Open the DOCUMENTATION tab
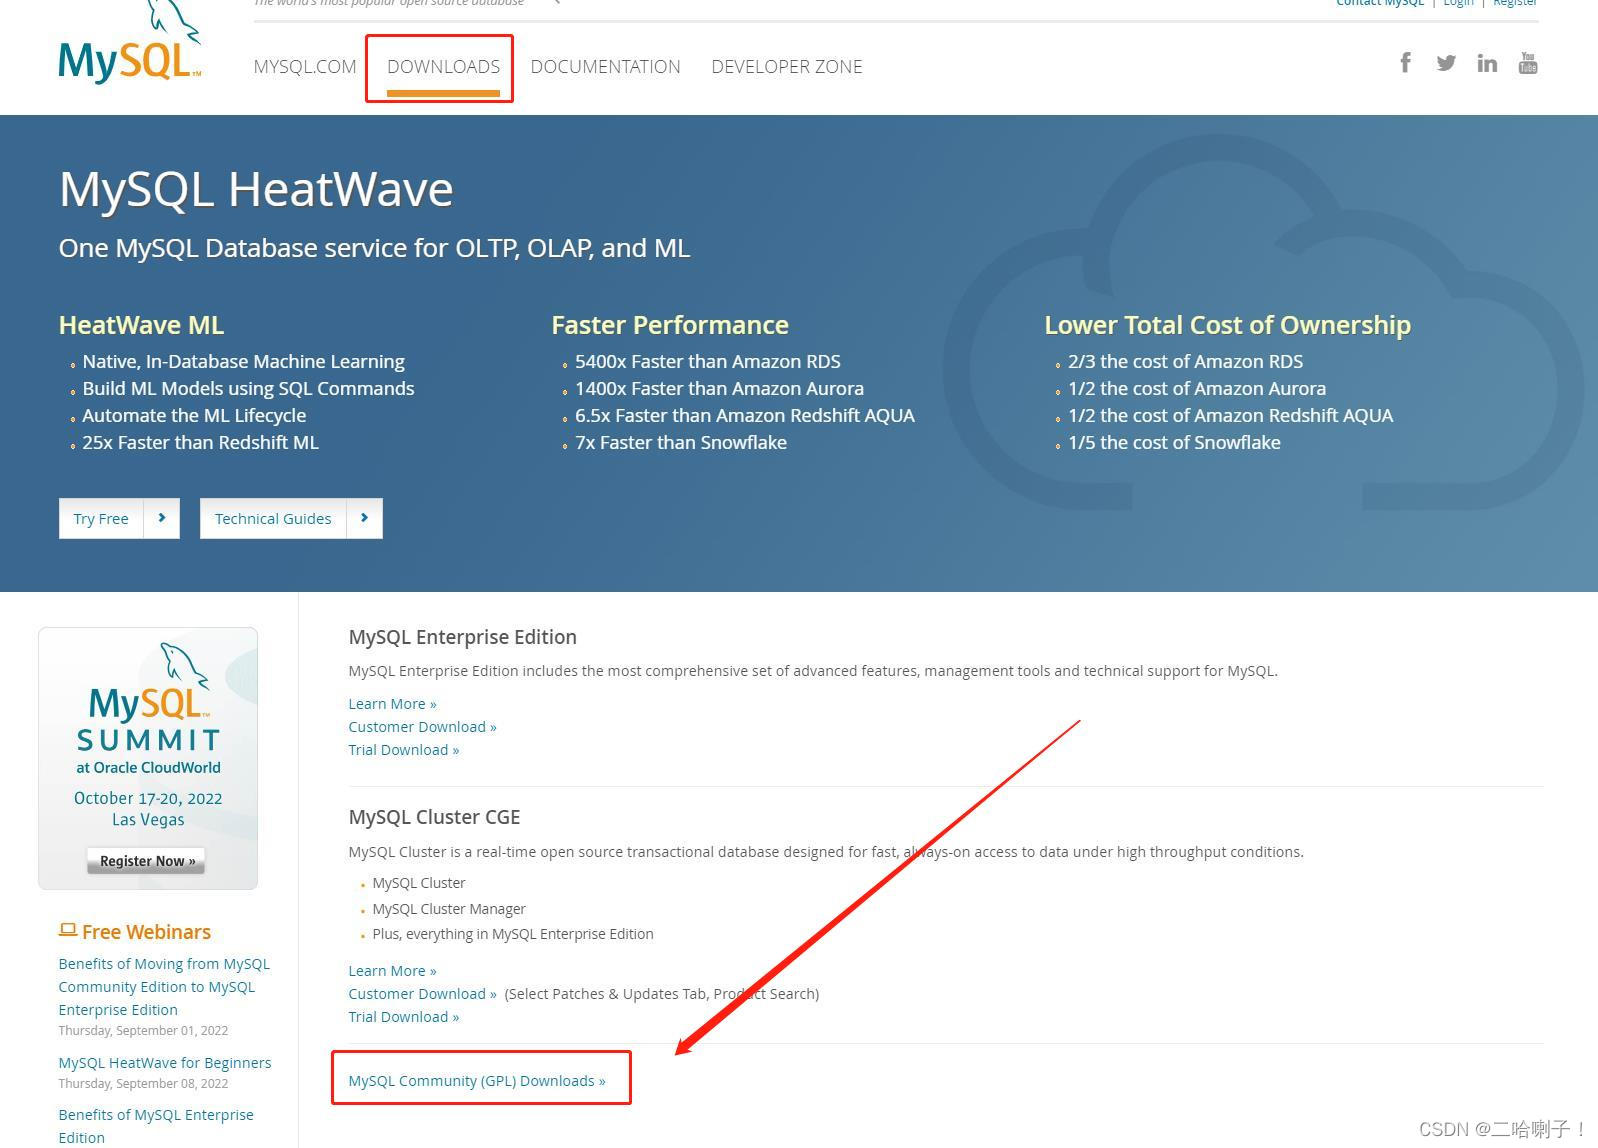 click(x=605, y=67)
